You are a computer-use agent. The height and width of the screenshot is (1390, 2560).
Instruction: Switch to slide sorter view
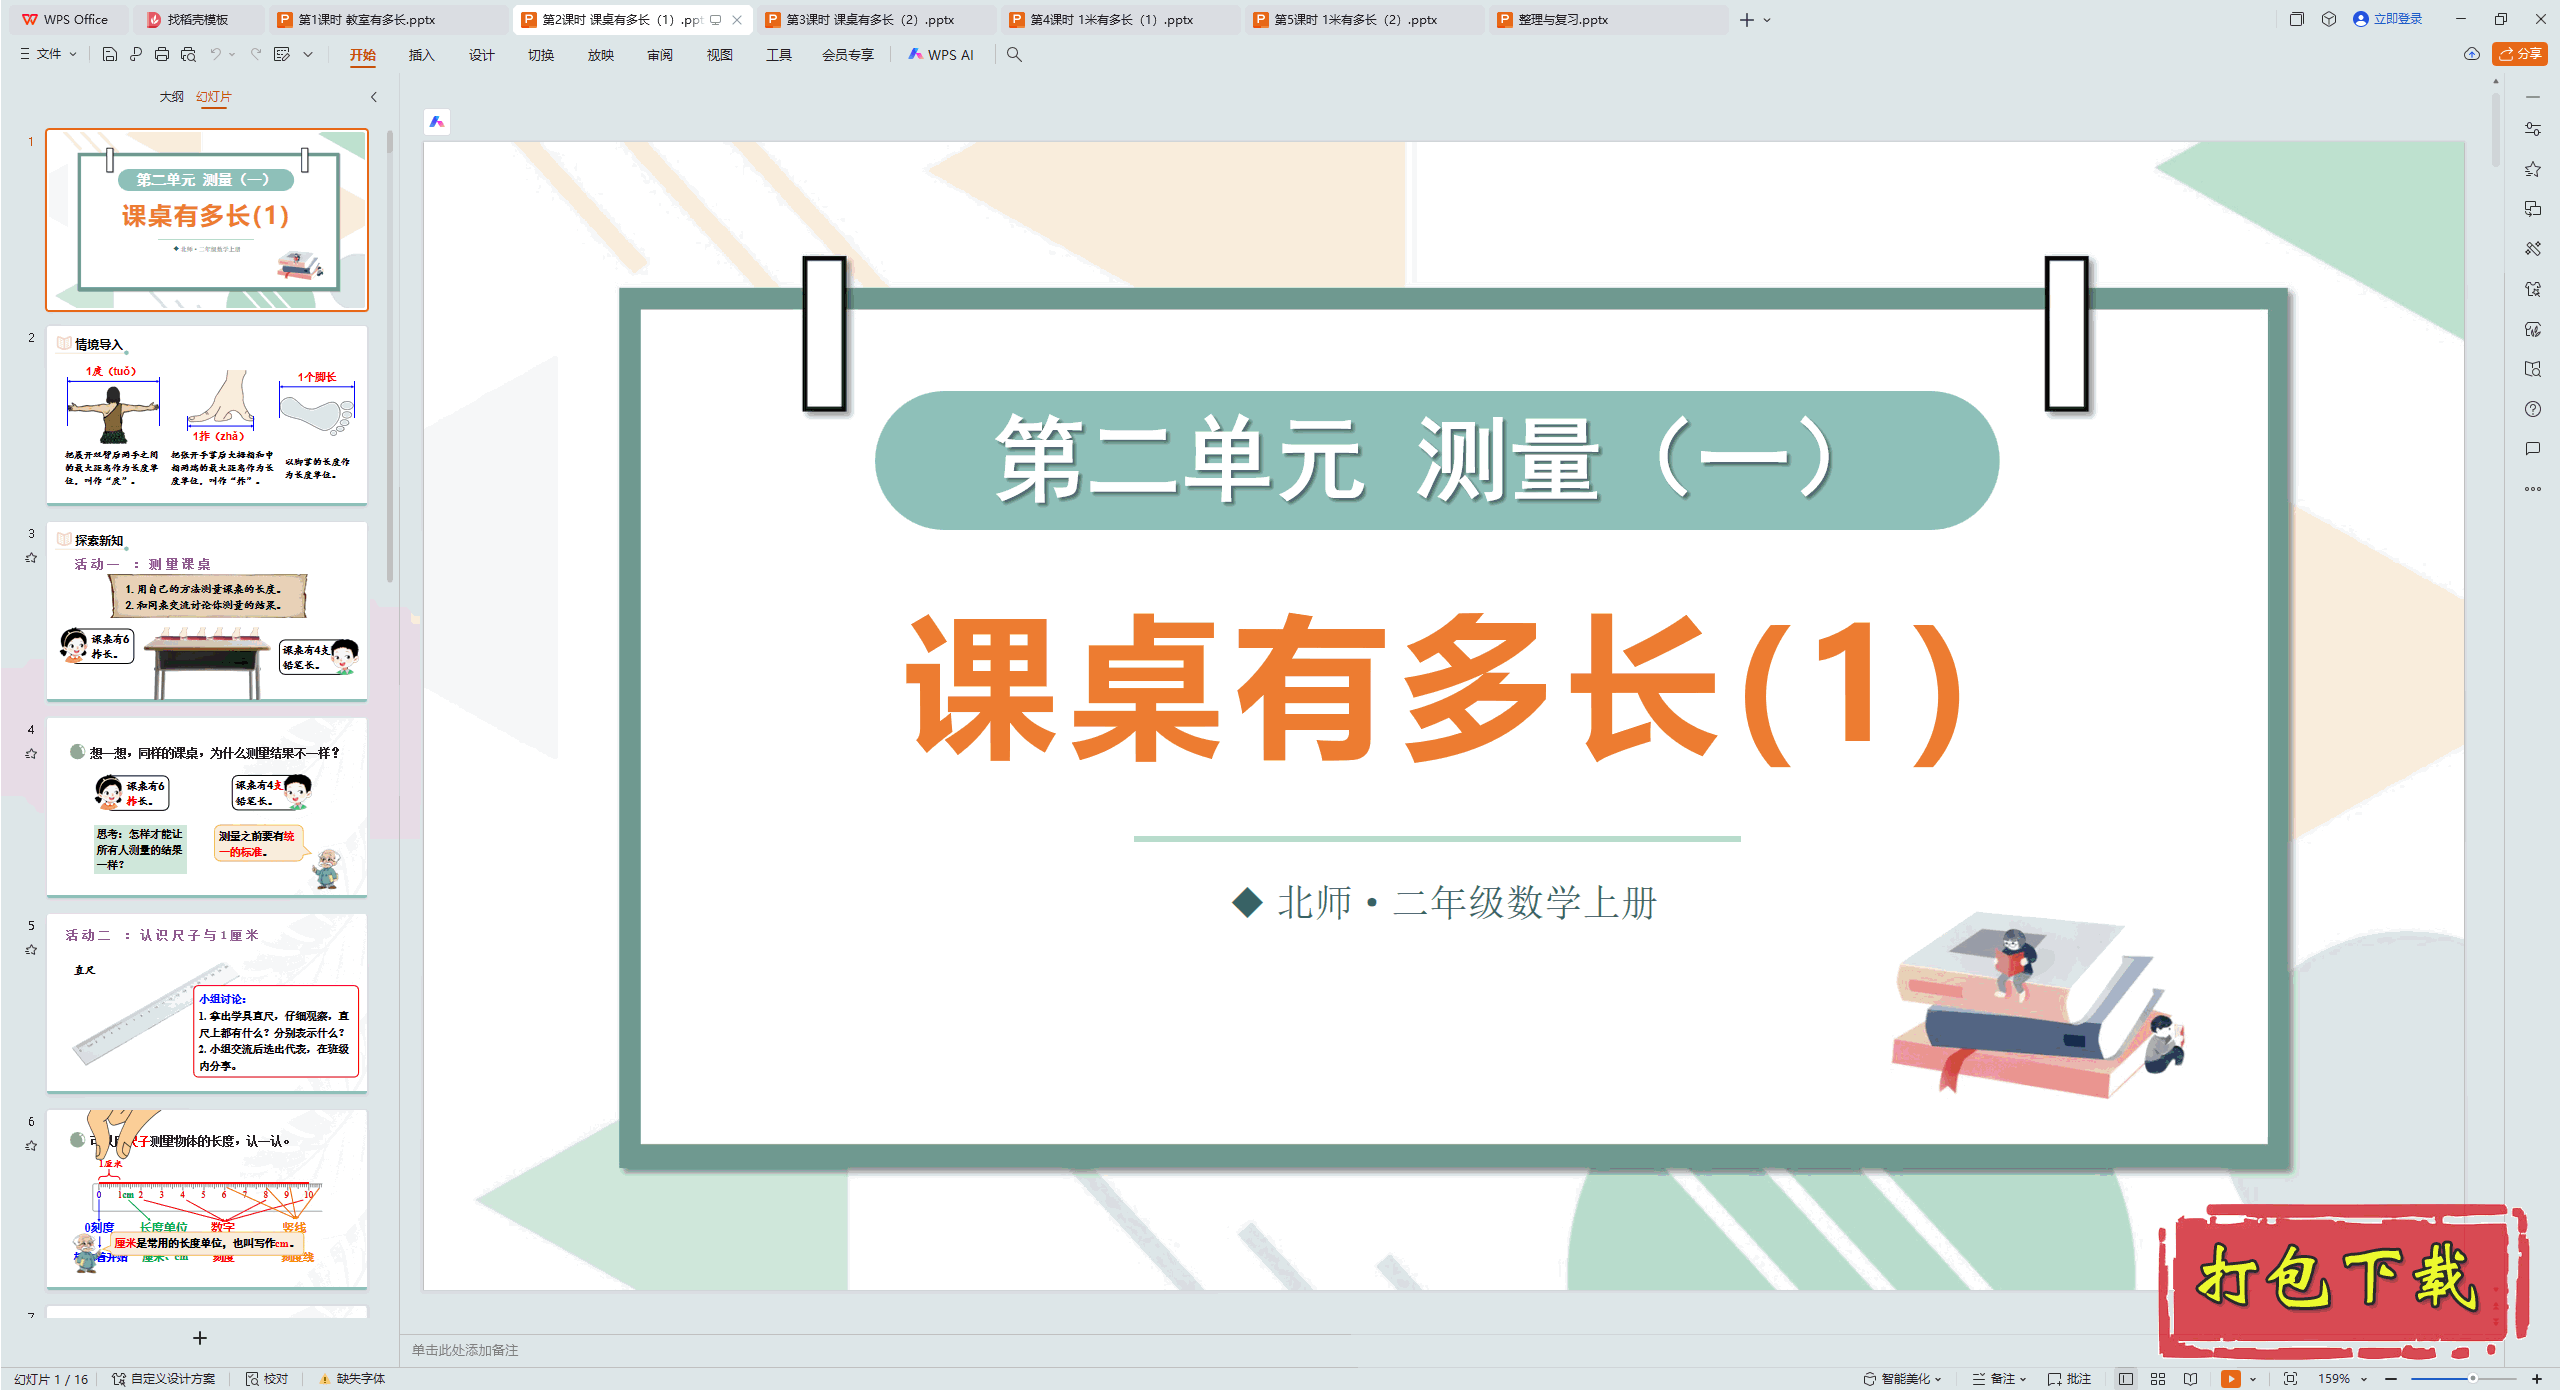(2158, 1378)
